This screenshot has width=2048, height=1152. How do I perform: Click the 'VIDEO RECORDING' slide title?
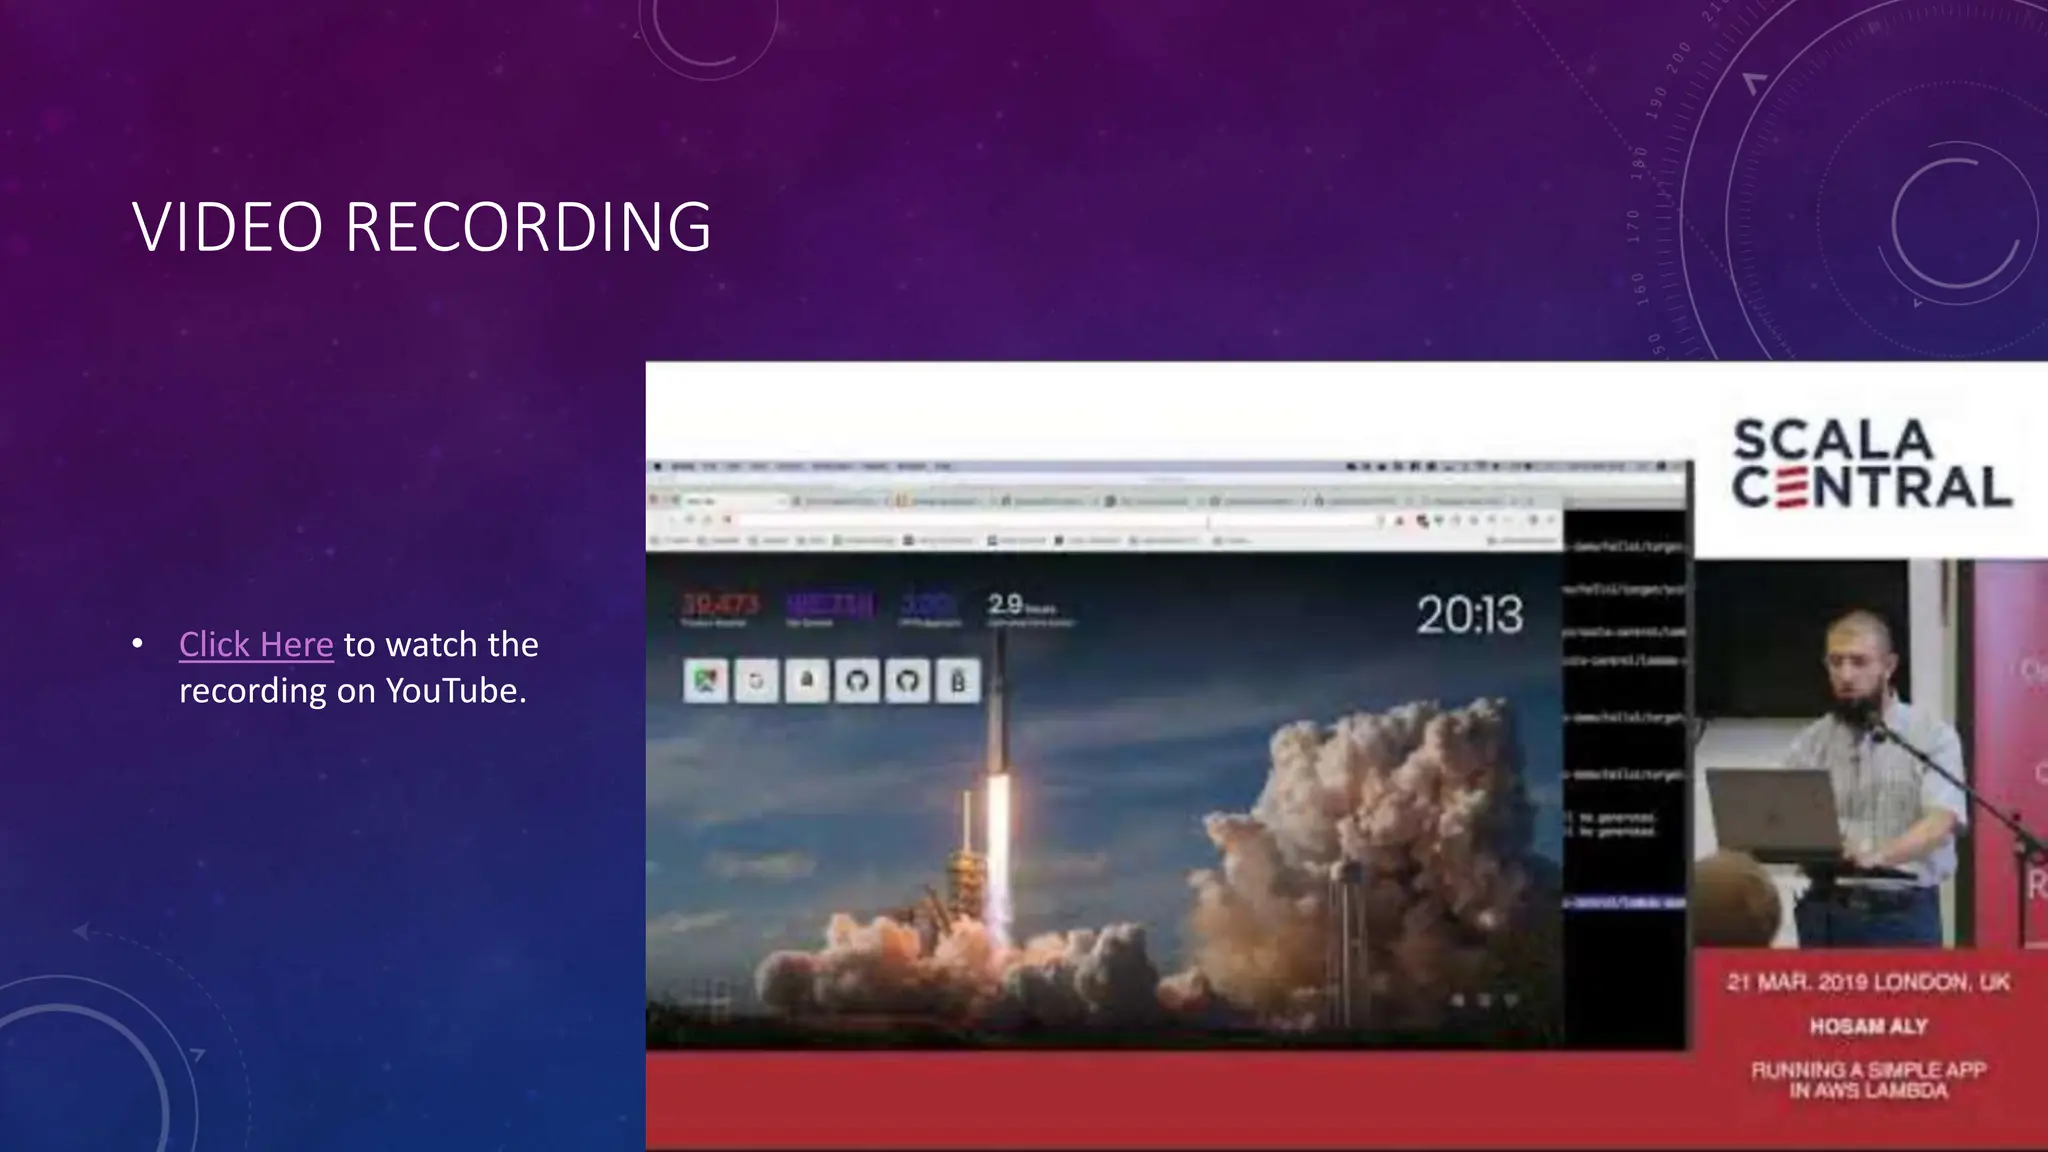421,227
